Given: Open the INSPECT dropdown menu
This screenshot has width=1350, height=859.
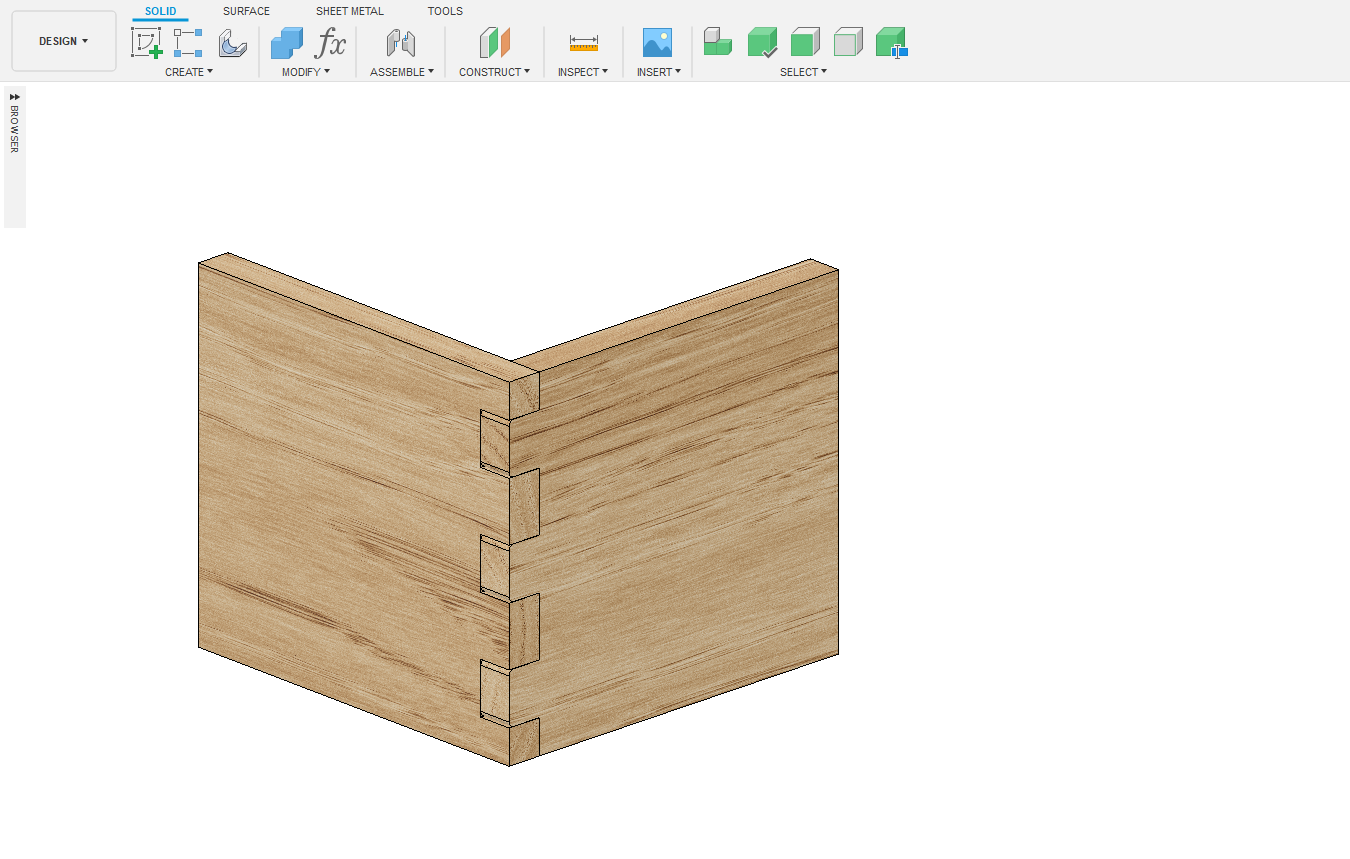Looking at the screenshot, I should [582, 72].
